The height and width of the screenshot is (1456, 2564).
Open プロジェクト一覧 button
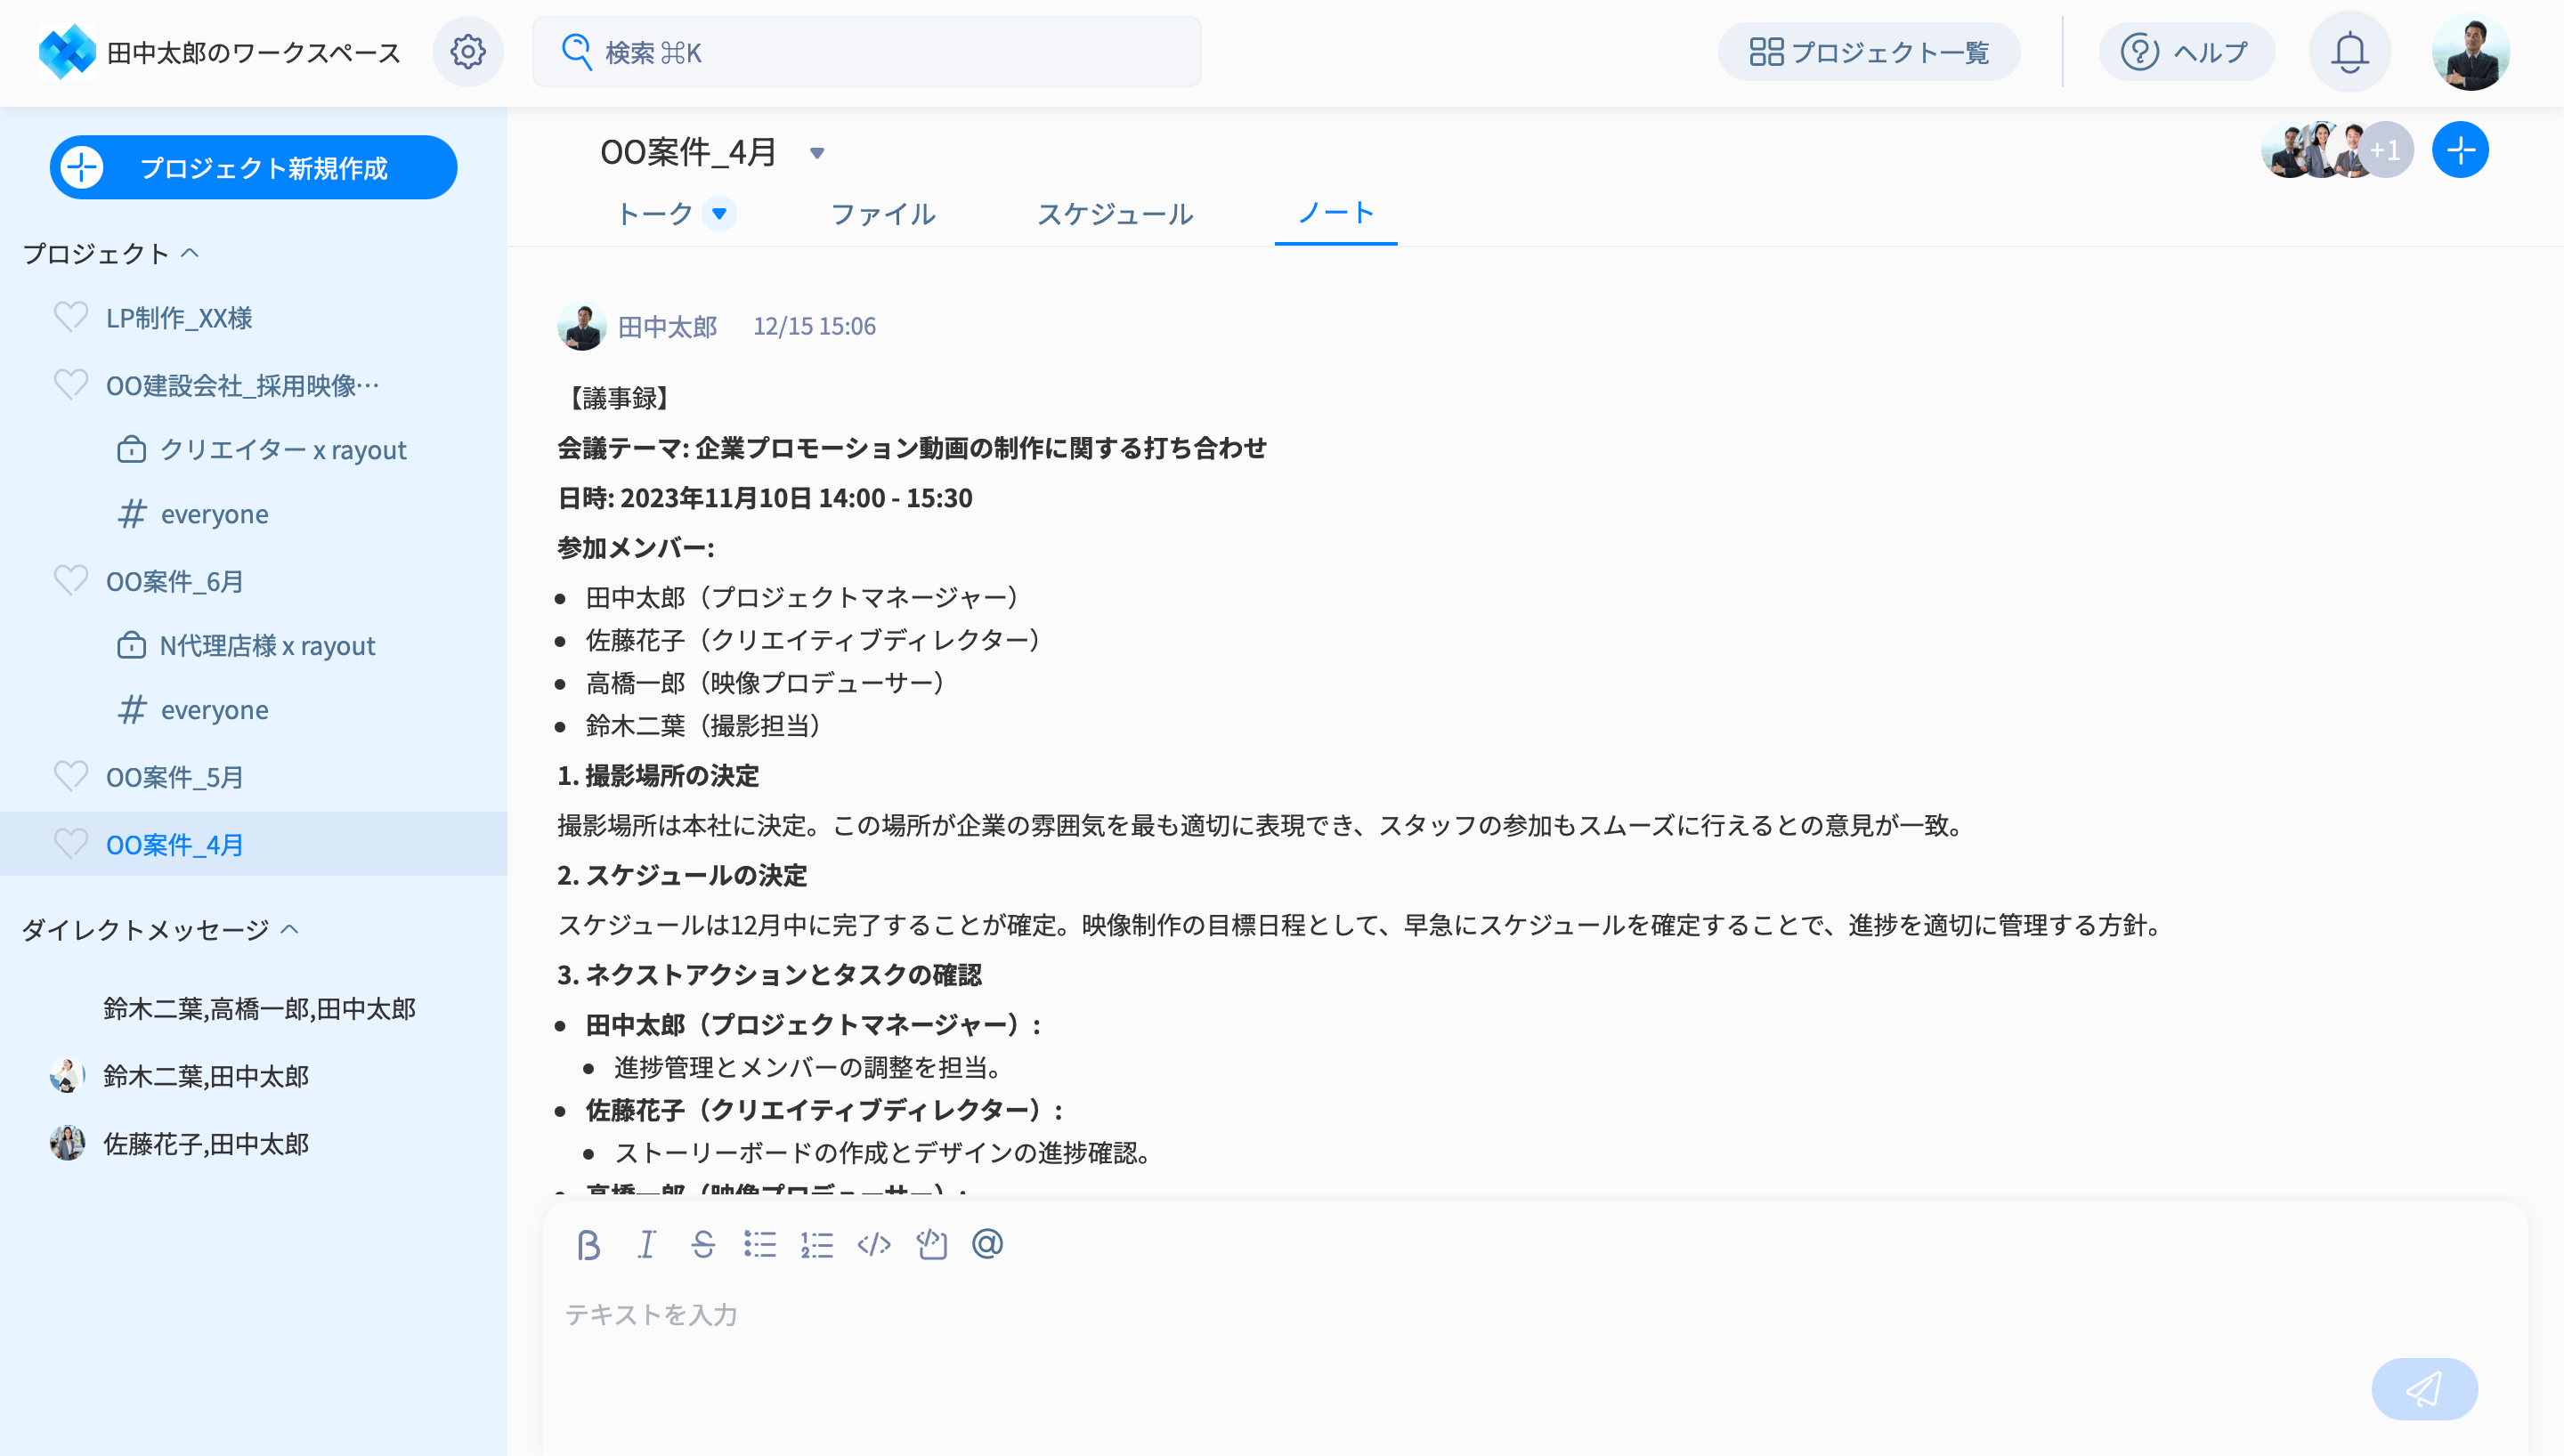[1869, 52]
